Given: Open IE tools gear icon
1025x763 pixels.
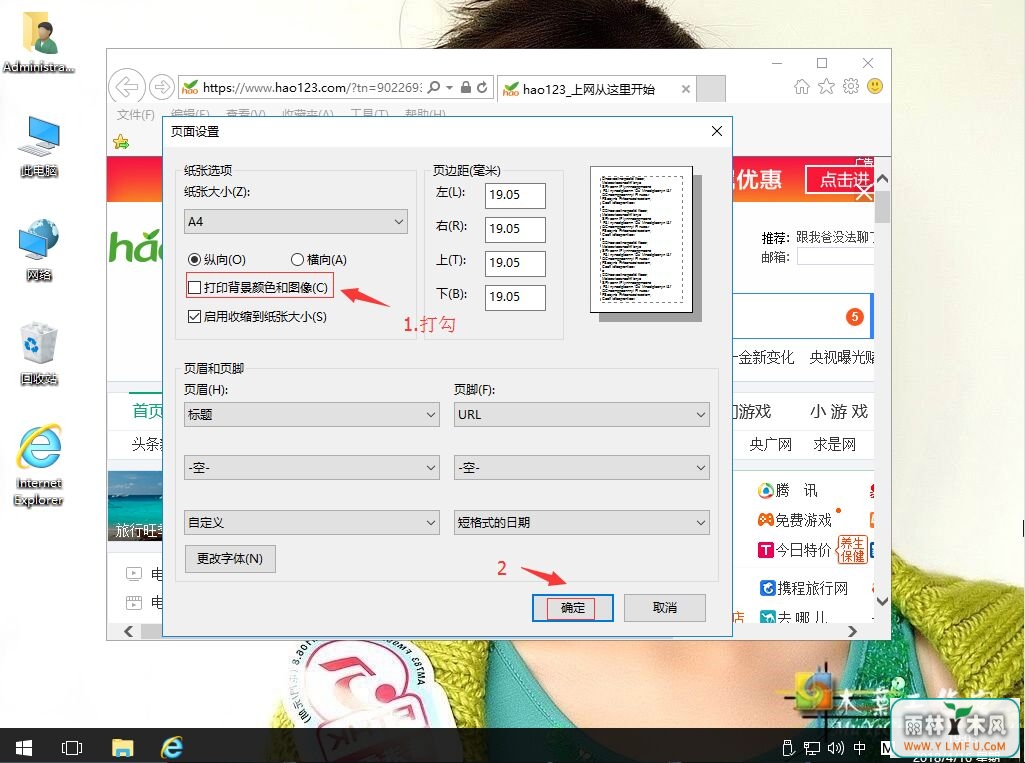Looking at the screenshot, I should pyautogui.click(x=850, y=86).
